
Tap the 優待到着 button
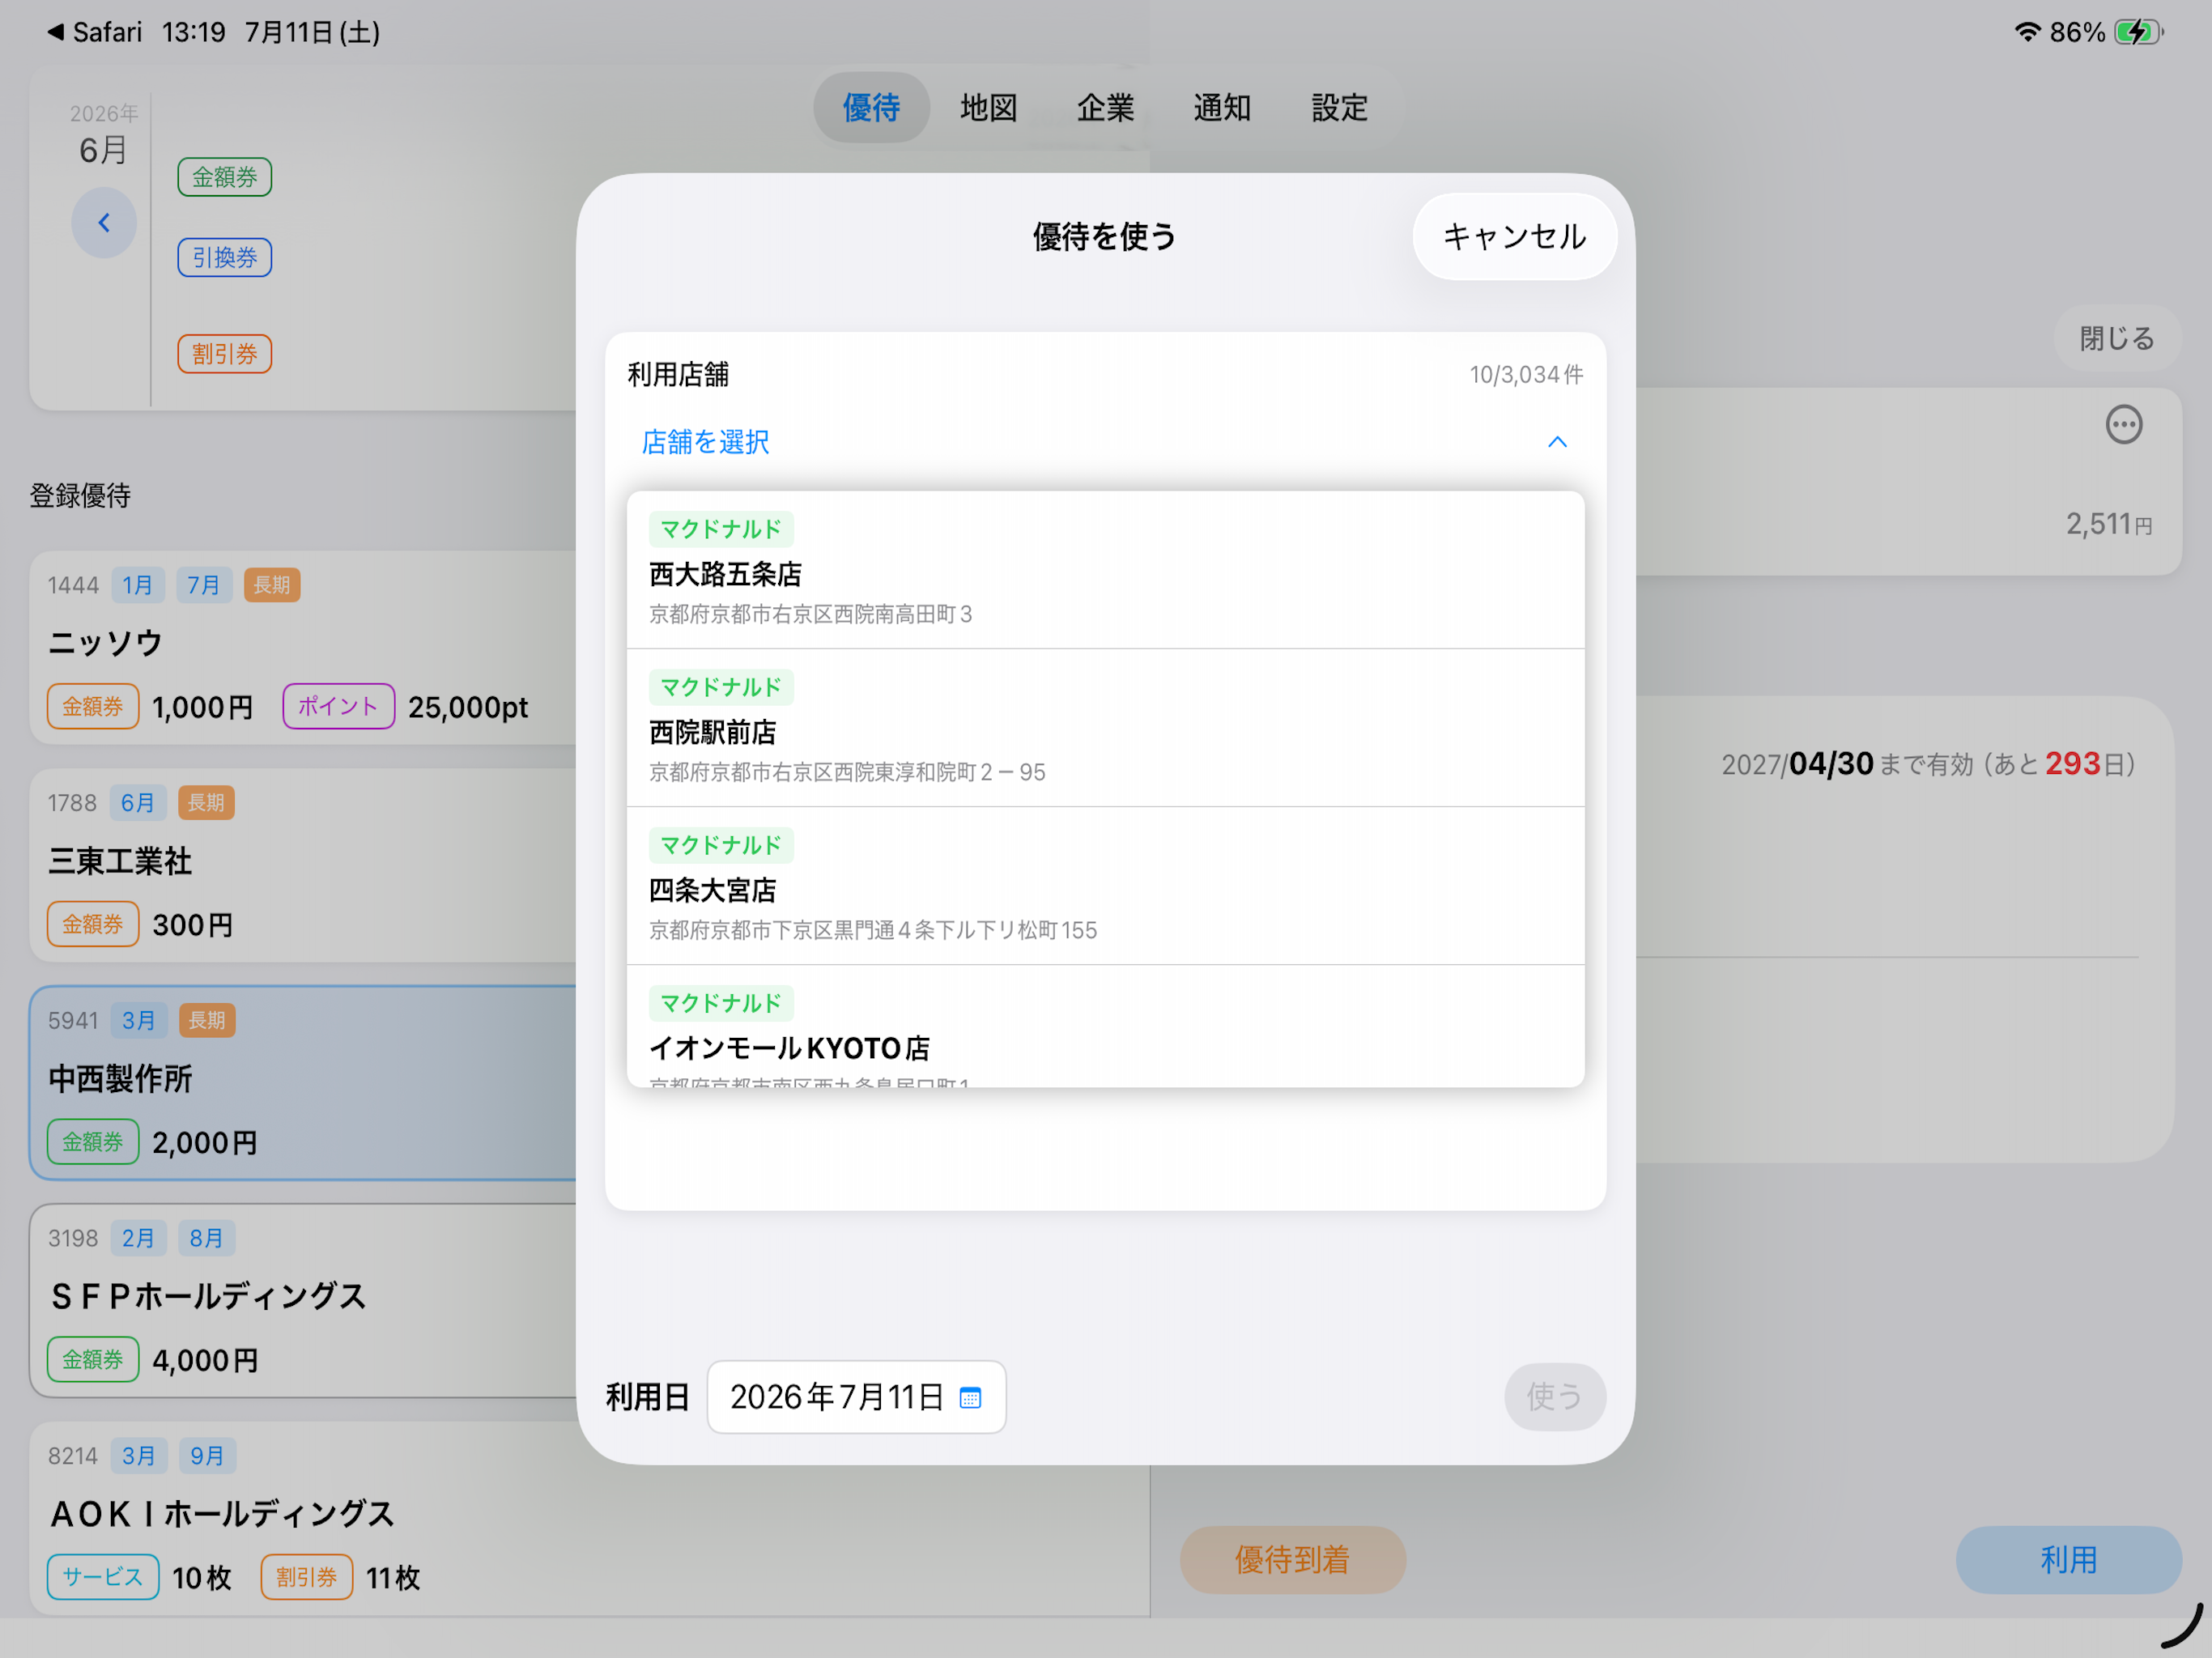pos(1292,1559)
